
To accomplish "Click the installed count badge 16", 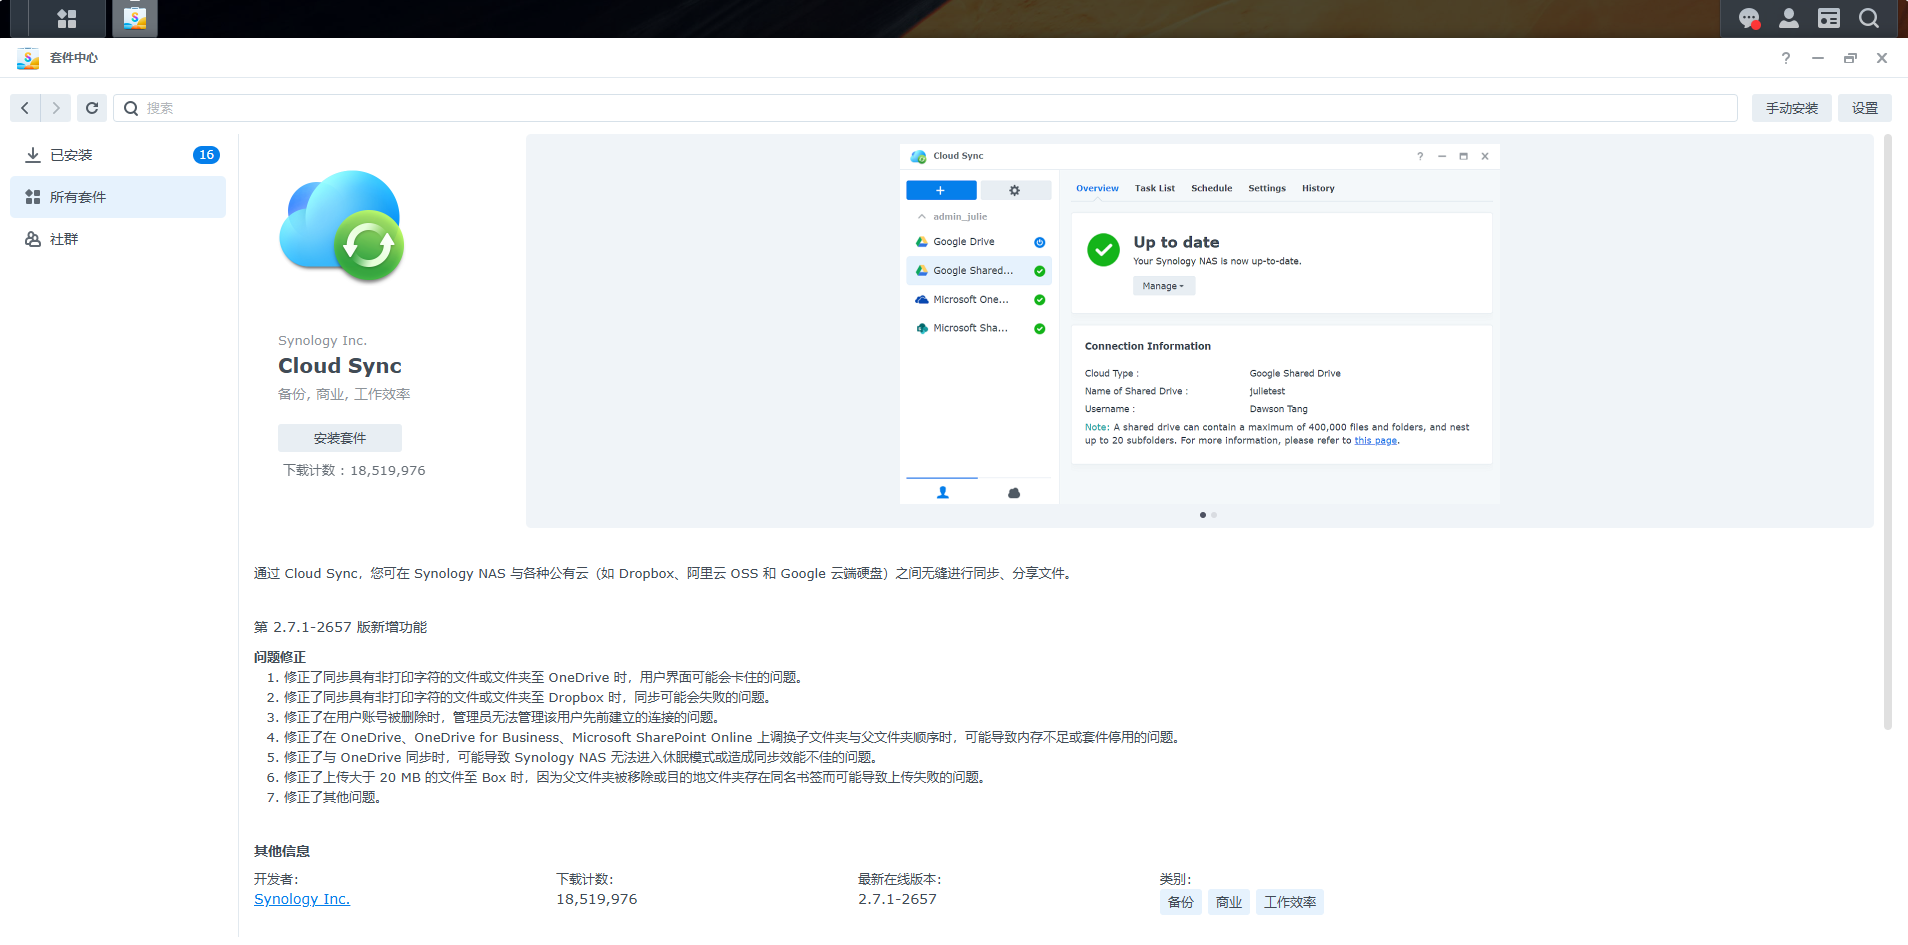I will pyautogui.click(x=206, y=155).
